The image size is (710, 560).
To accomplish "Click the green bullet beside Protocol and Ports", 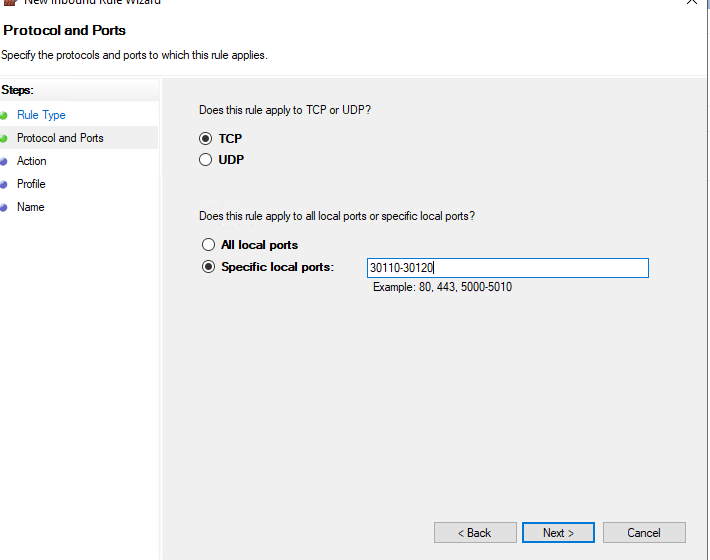I will tap(4, 139).
